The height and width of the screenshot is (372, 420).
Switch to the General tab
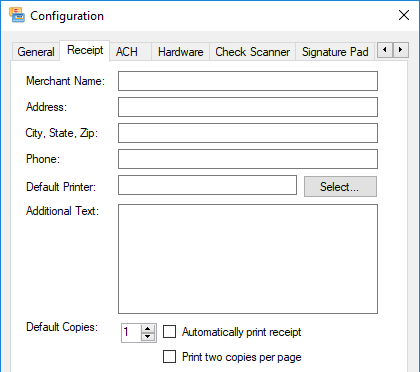point(36,52)
